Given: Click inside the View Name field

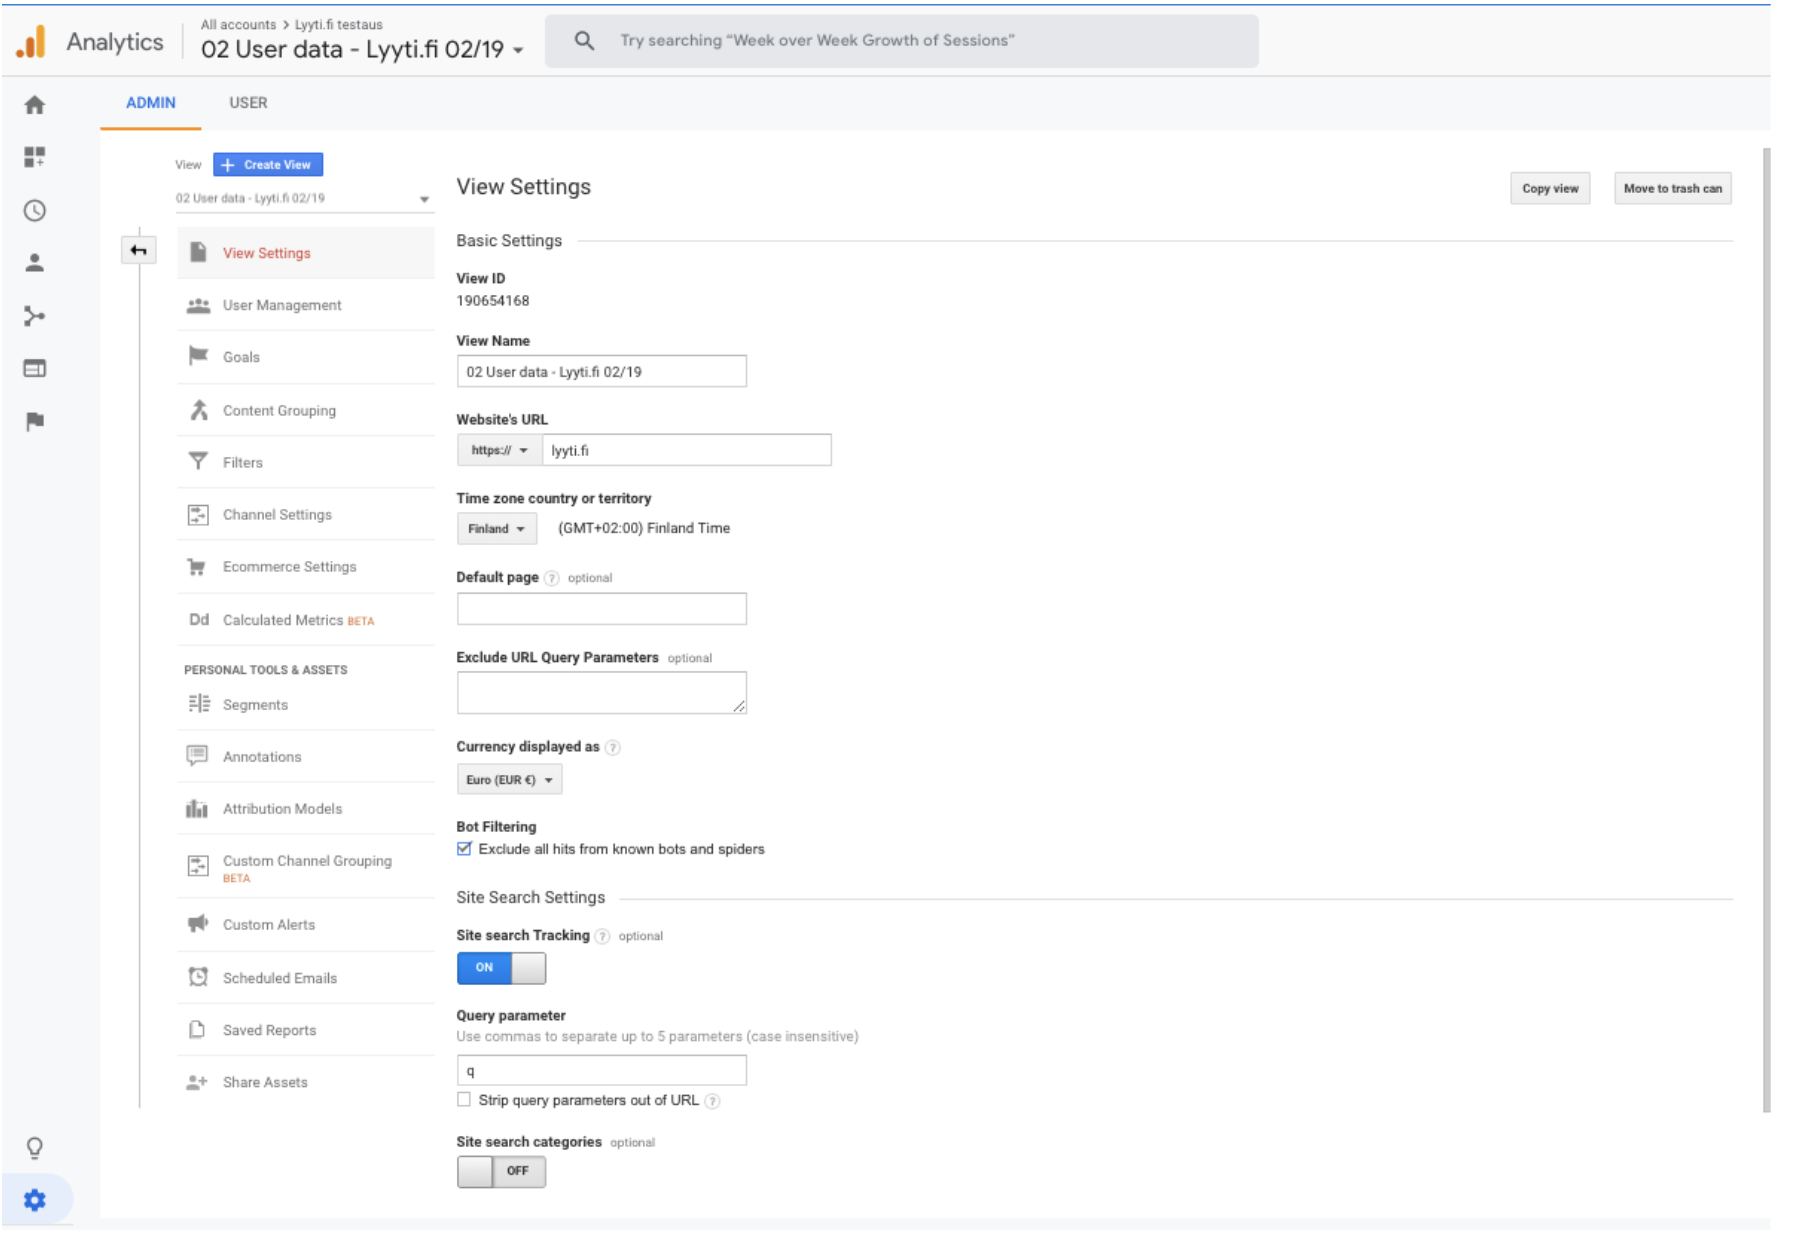Looking at the screenshot, I should click(x=601, y=372).
